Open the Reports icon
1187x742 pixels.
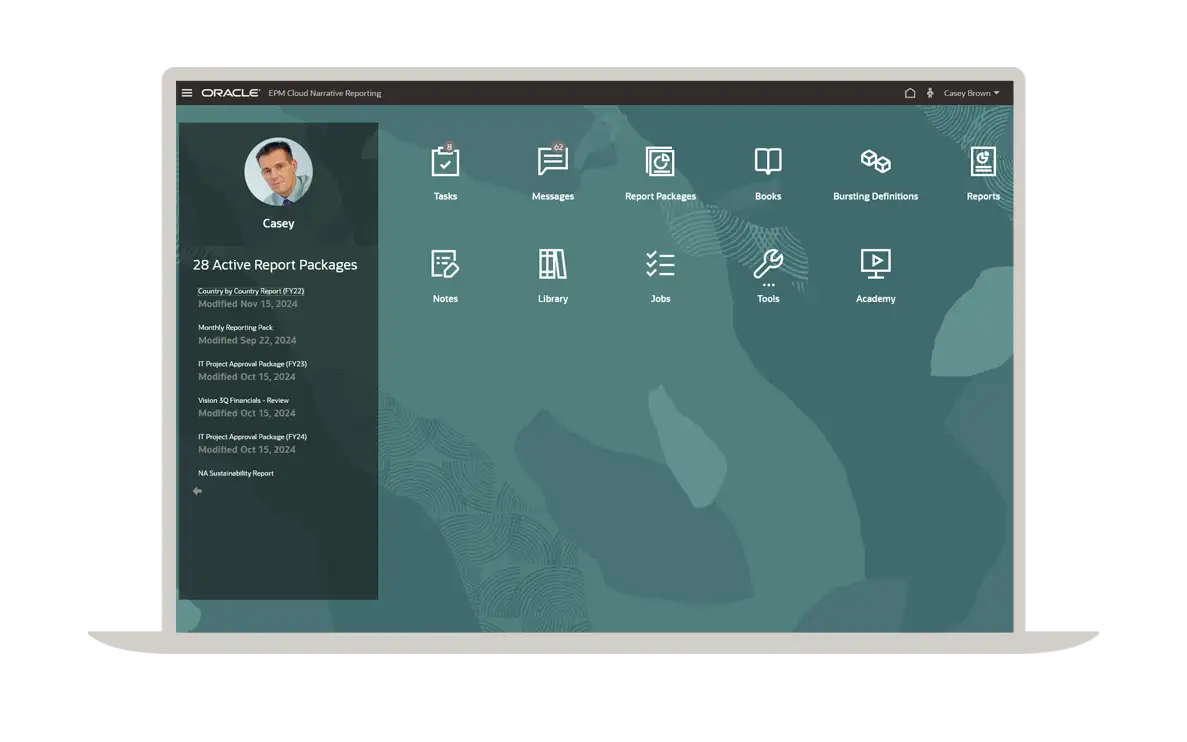click(x=982, y=162)
